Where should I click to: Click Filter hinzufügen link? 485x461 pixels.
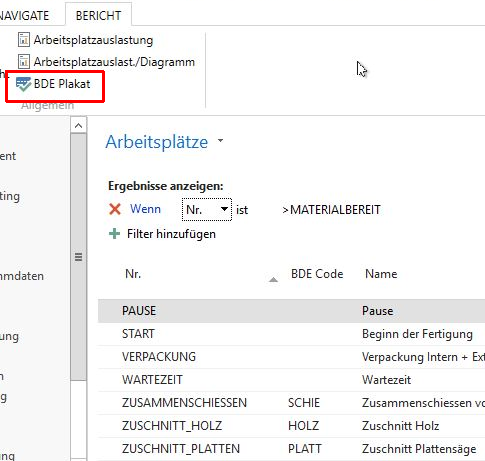coord(171,234)
